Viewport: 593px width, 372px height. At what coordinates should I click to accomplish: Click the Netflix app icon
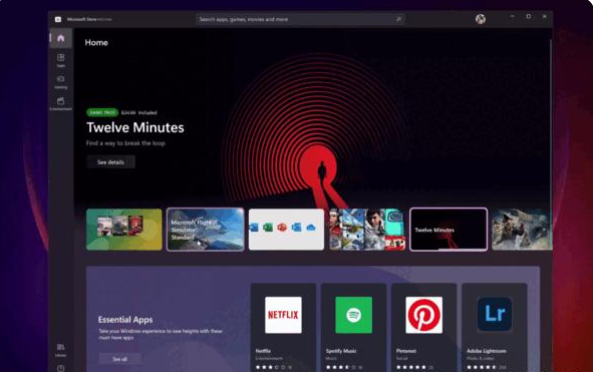pyautogui.click(x=283, y=315)
